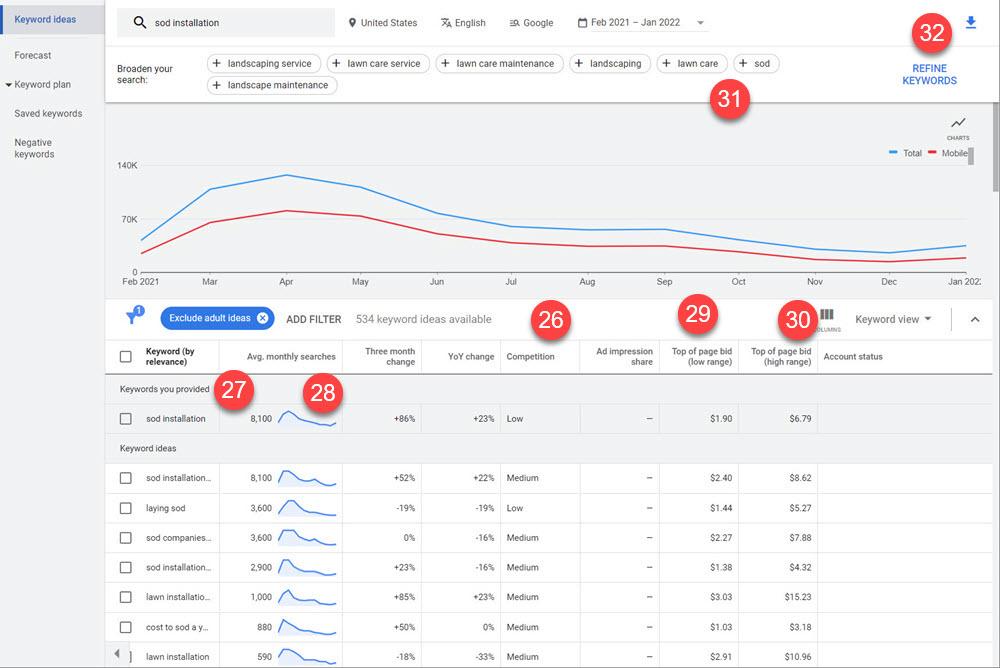Viewport: 1000px width, 668px height.
Task: Check the 'lawn installatio...' row with 1,000 searches
Action: pos(126,597)
